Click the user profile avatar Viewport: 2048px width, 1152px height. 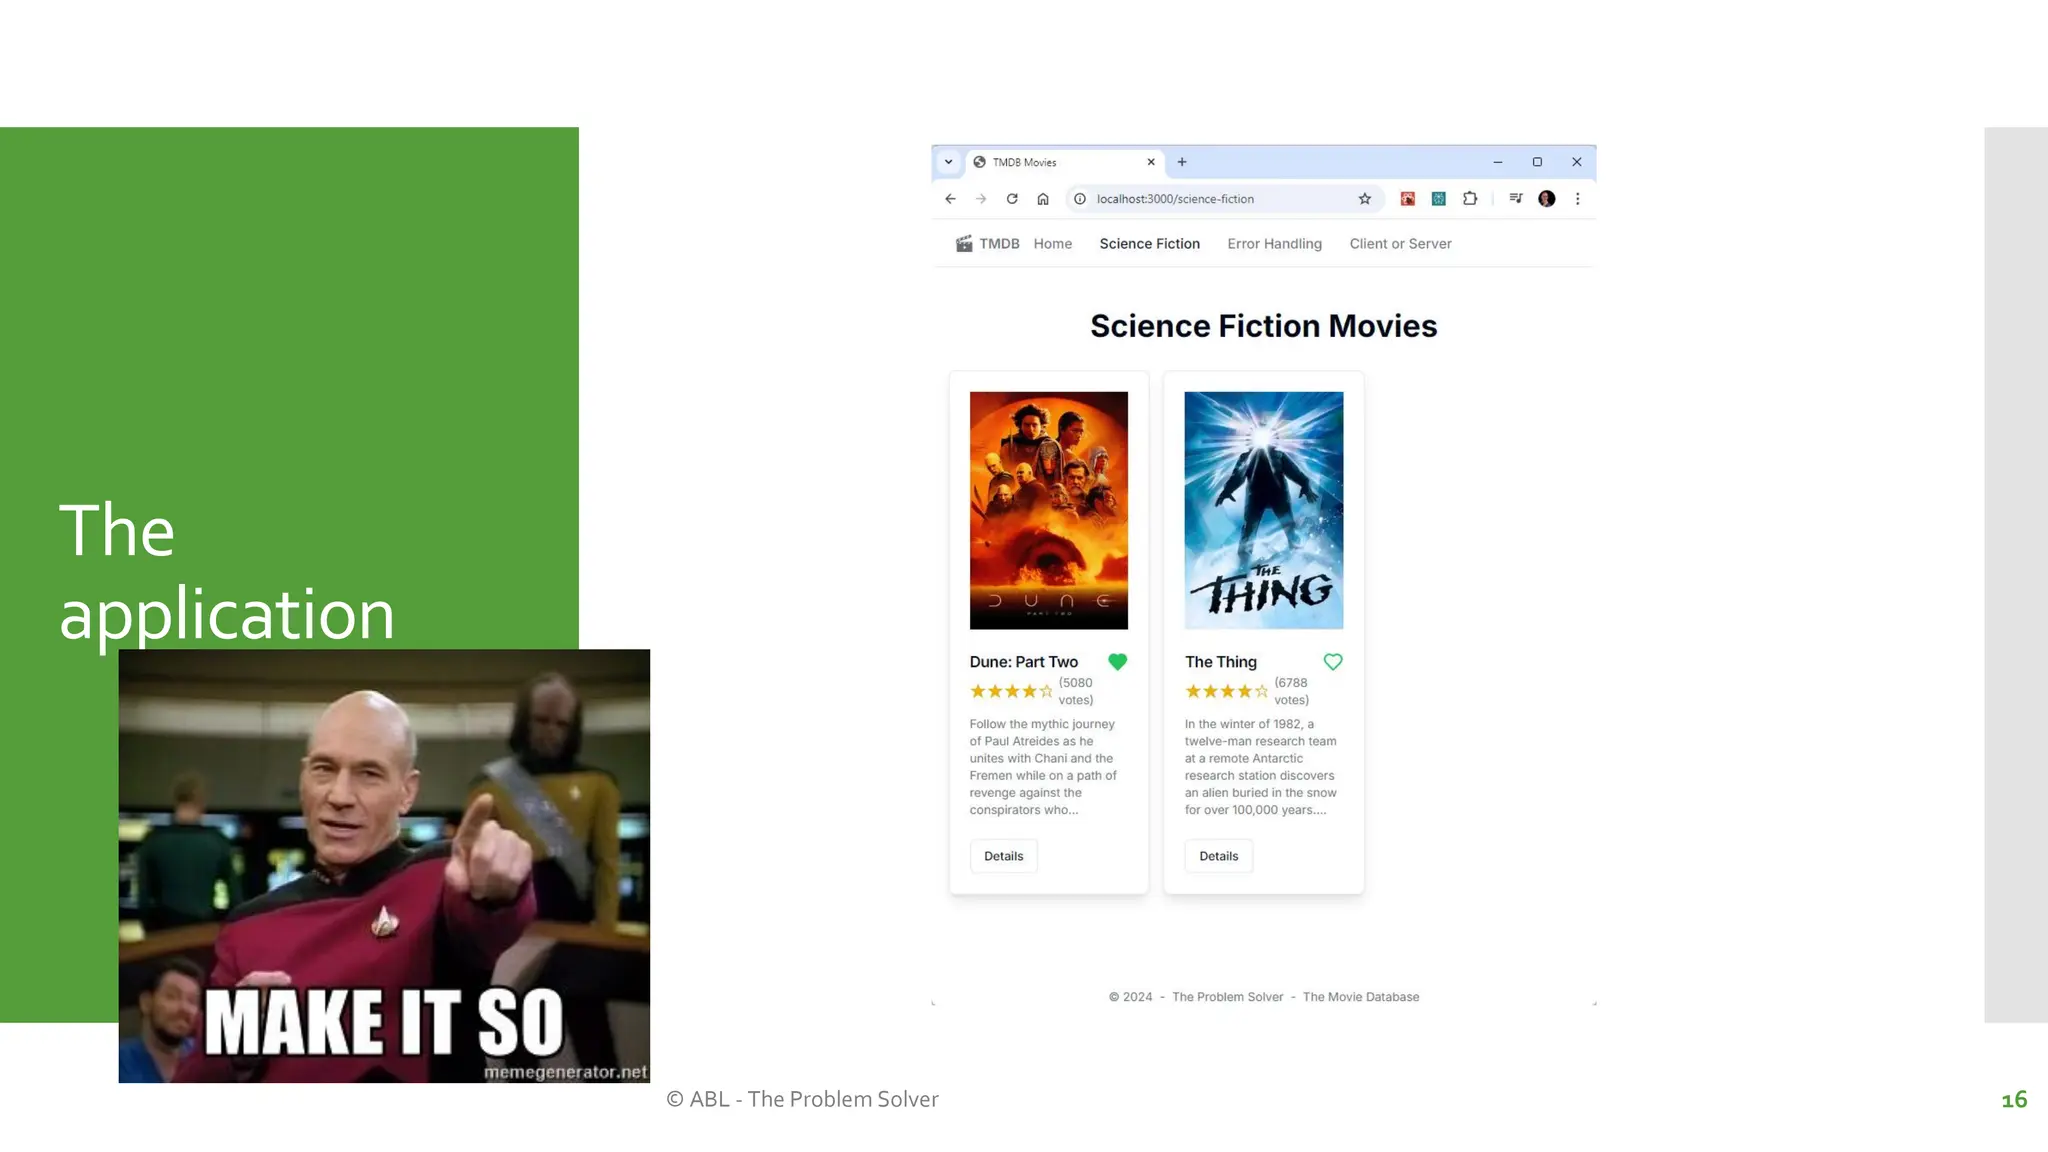(x=1547, y=199)
